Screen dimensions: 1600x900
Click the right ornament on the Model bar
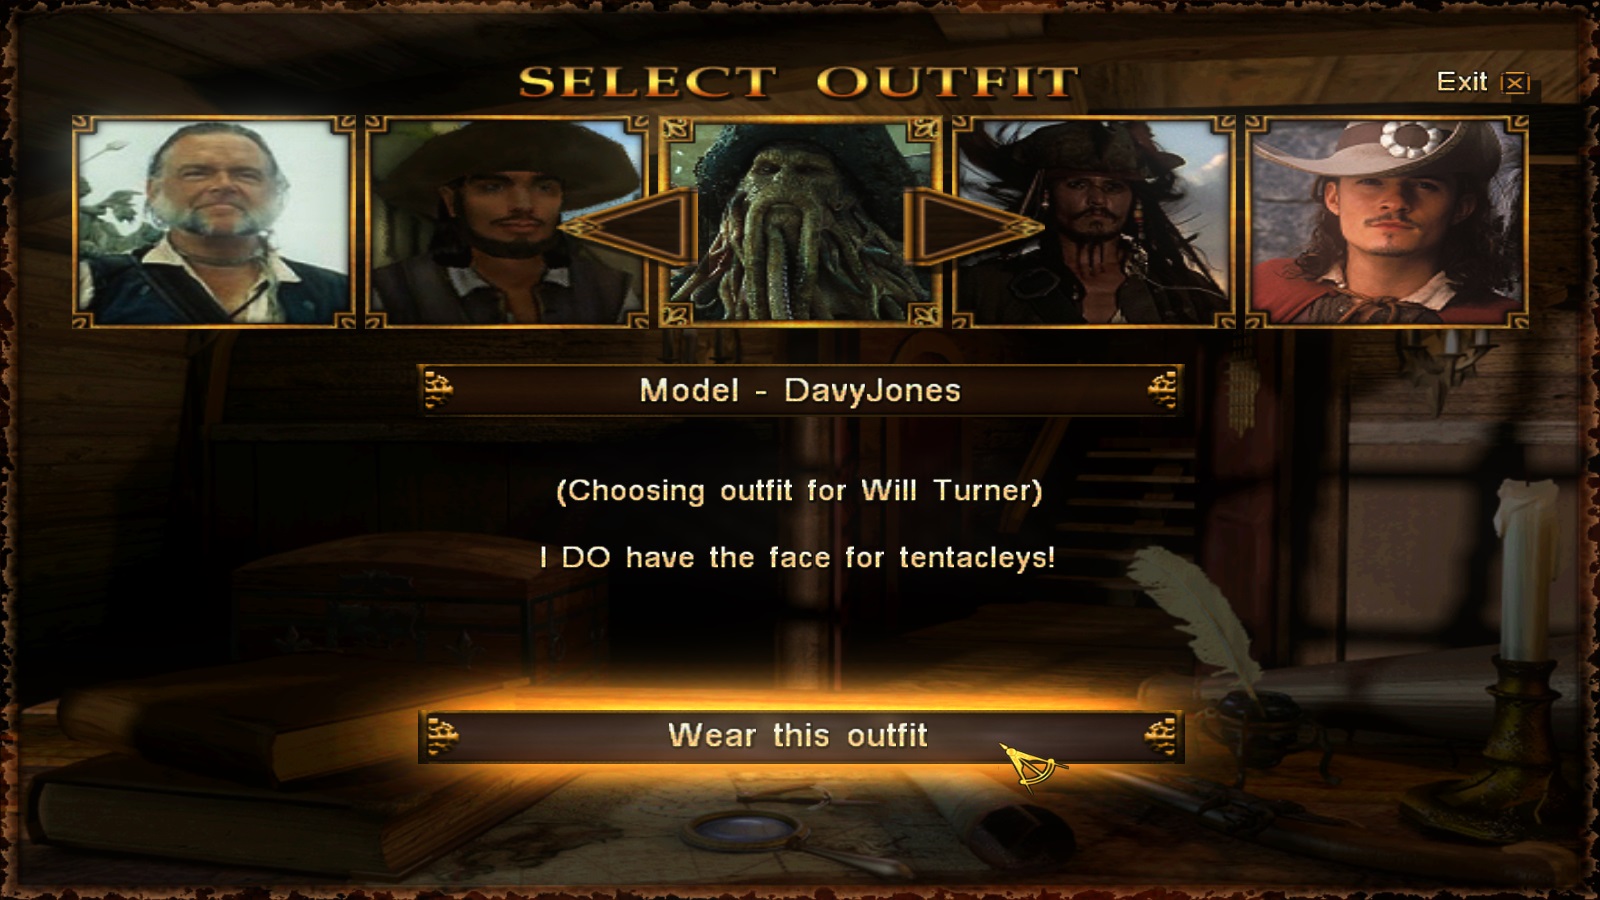(1162, 390)
